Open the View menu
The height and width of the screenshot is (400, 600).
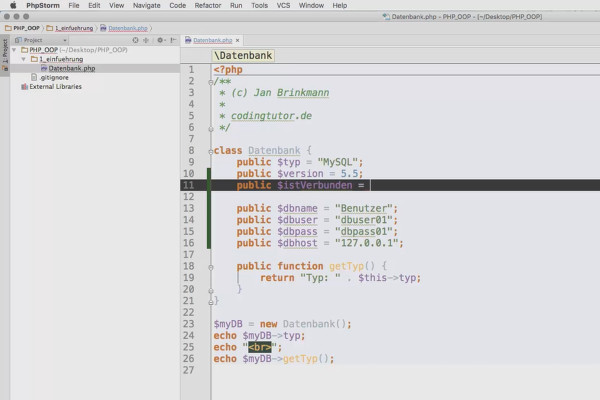pos(116,5)
